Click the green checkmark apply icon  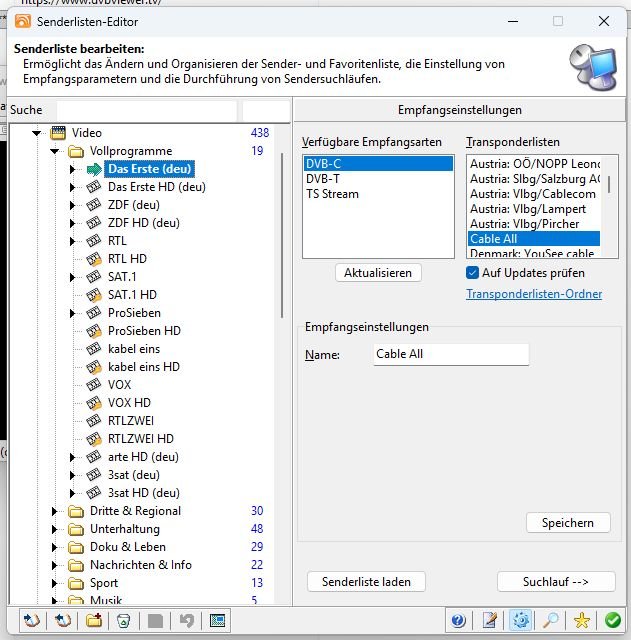tap(612, 620)
